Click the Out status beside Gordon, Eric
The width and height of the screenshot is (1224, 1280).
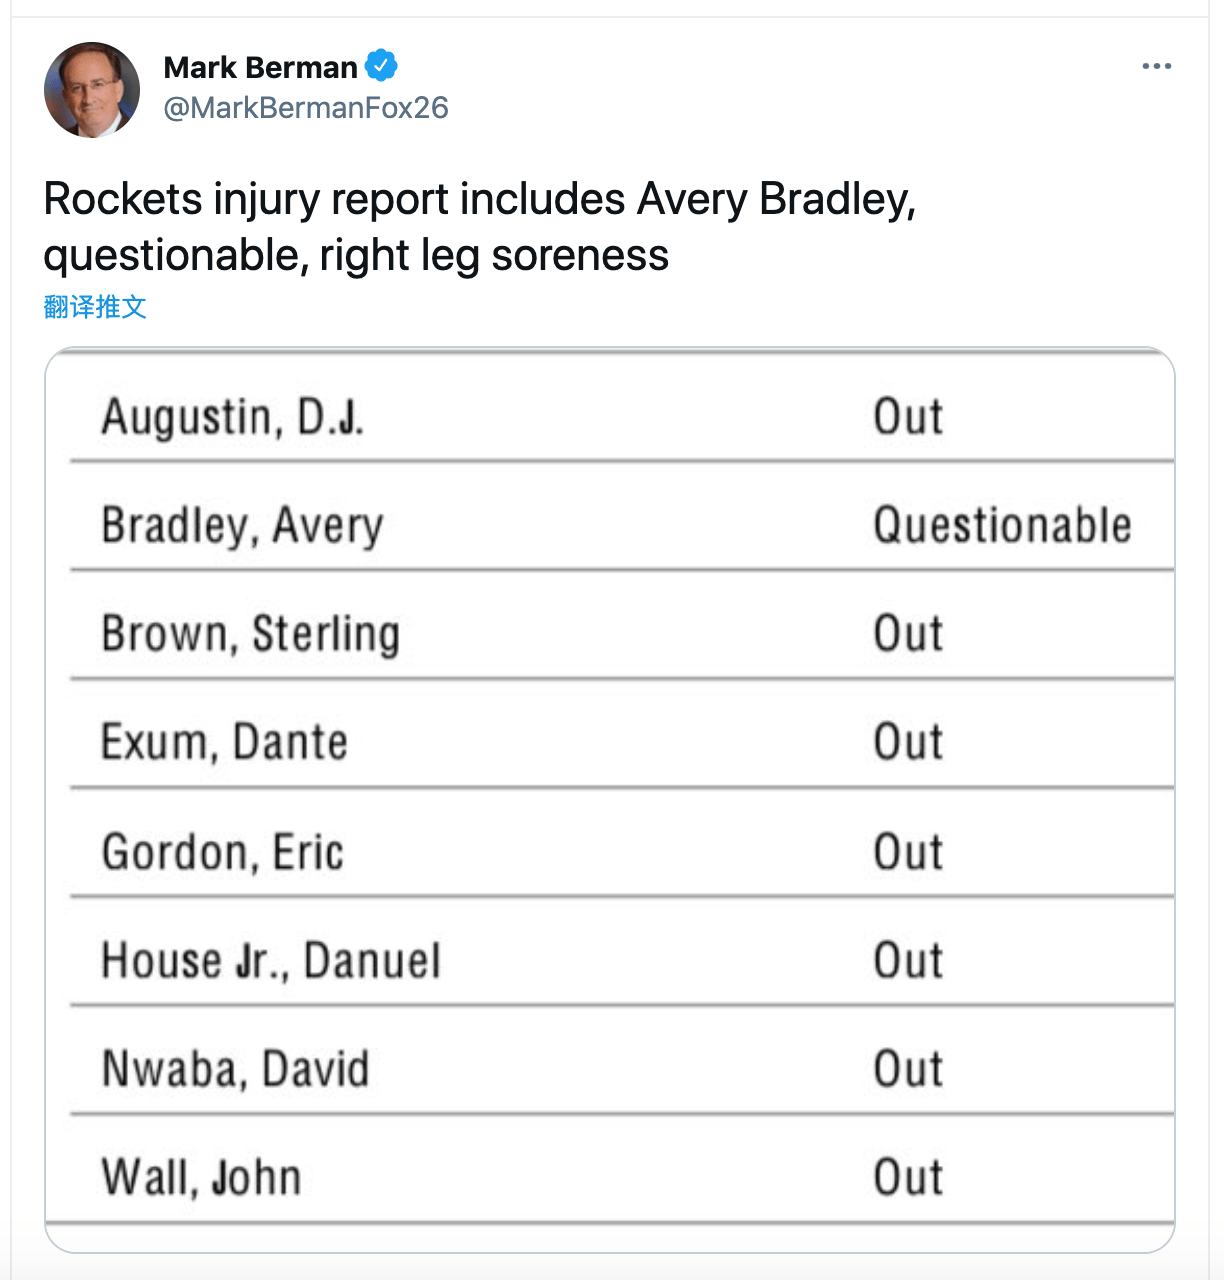coord(908,852)
